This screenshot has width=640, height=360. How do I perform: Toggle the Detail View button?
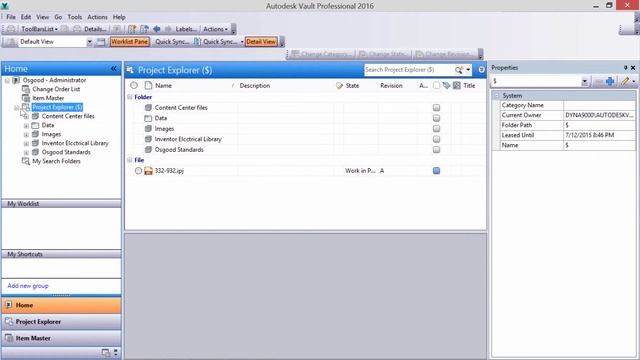pyautogui.click(x=261, y=42)
